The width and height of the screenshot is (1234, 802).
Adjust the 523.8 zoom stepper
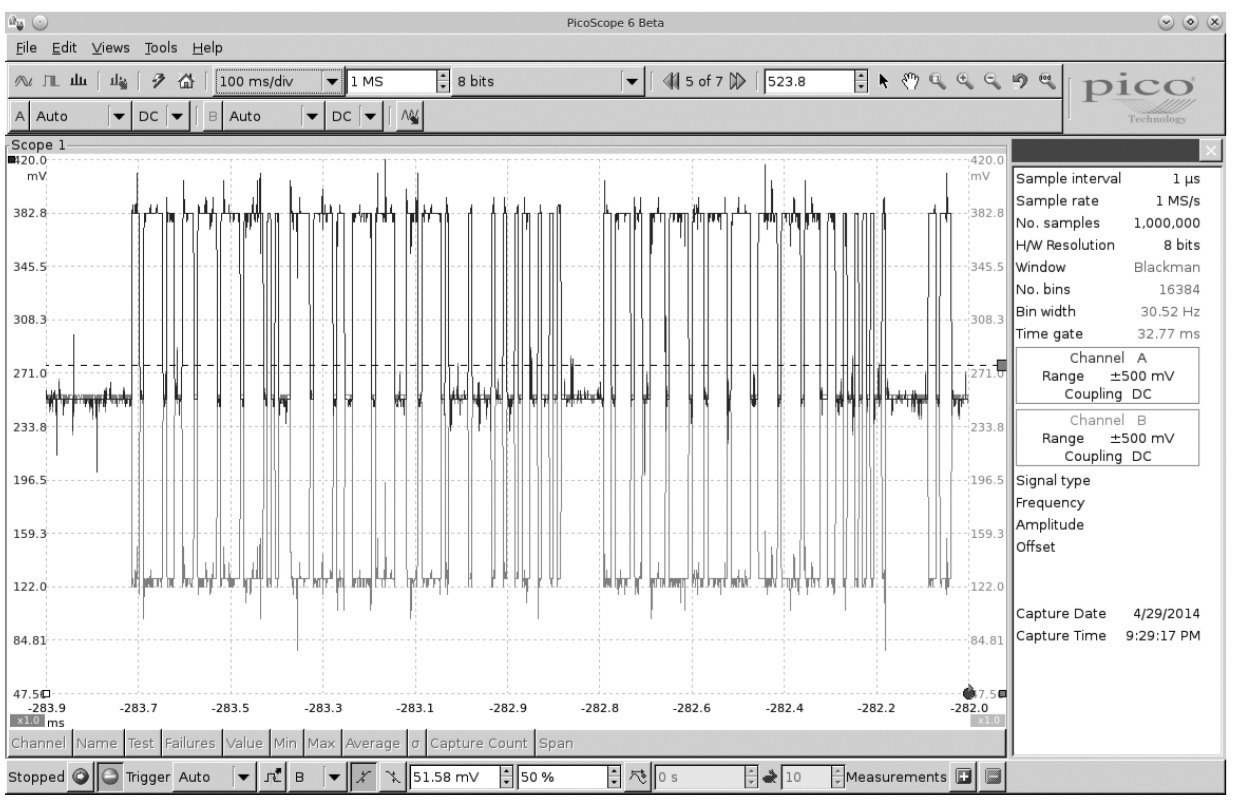pos(861,81)
